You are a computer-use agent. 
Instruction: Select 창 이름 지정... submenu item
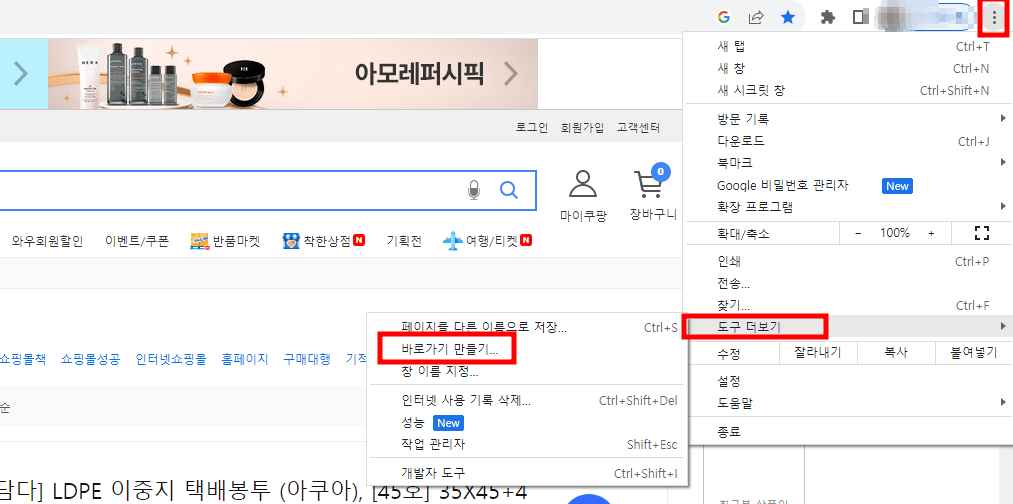click(x=528, y=372)
